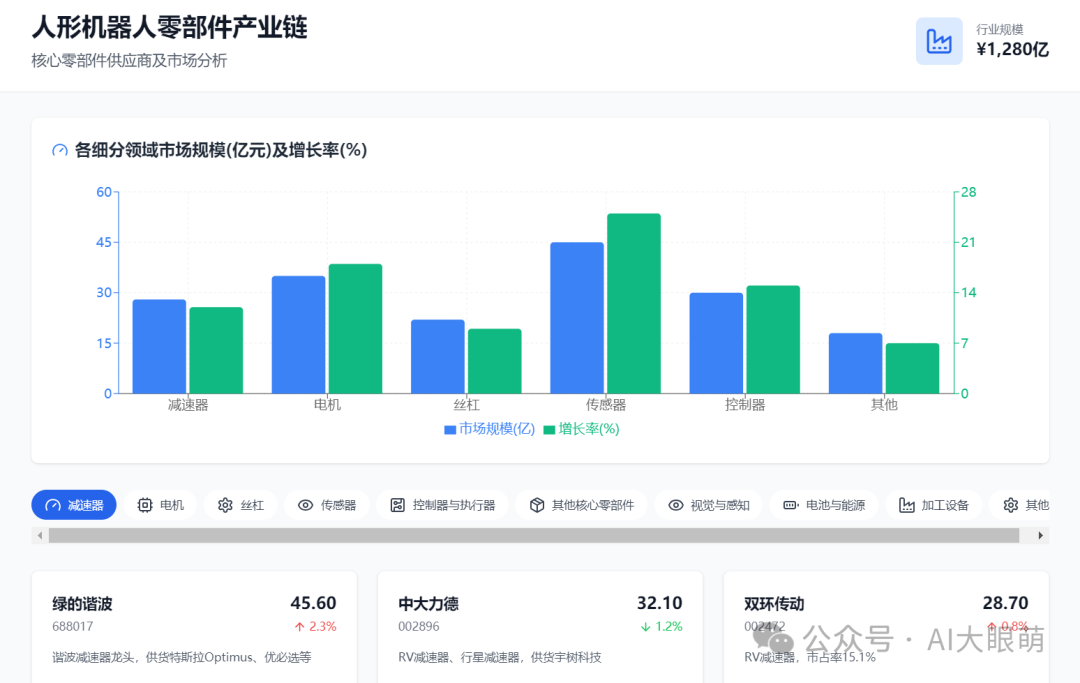Click the green 控制器 growth rate bar
Viewport: 1080px width, 683px height.
(x=773, y=339)
